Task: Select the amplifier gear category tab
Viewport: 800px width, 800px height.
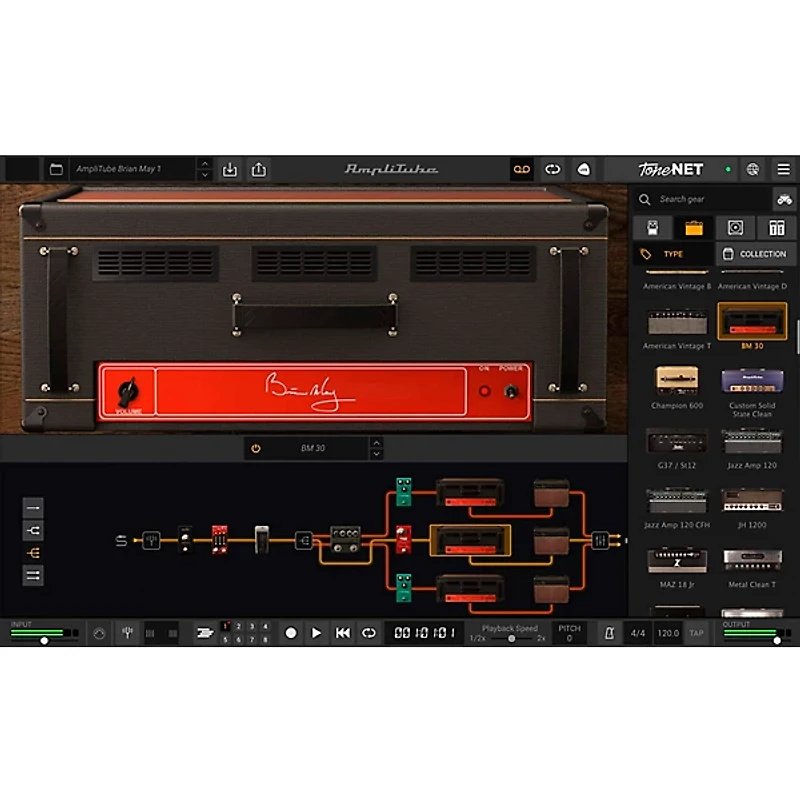Action: 694,228
